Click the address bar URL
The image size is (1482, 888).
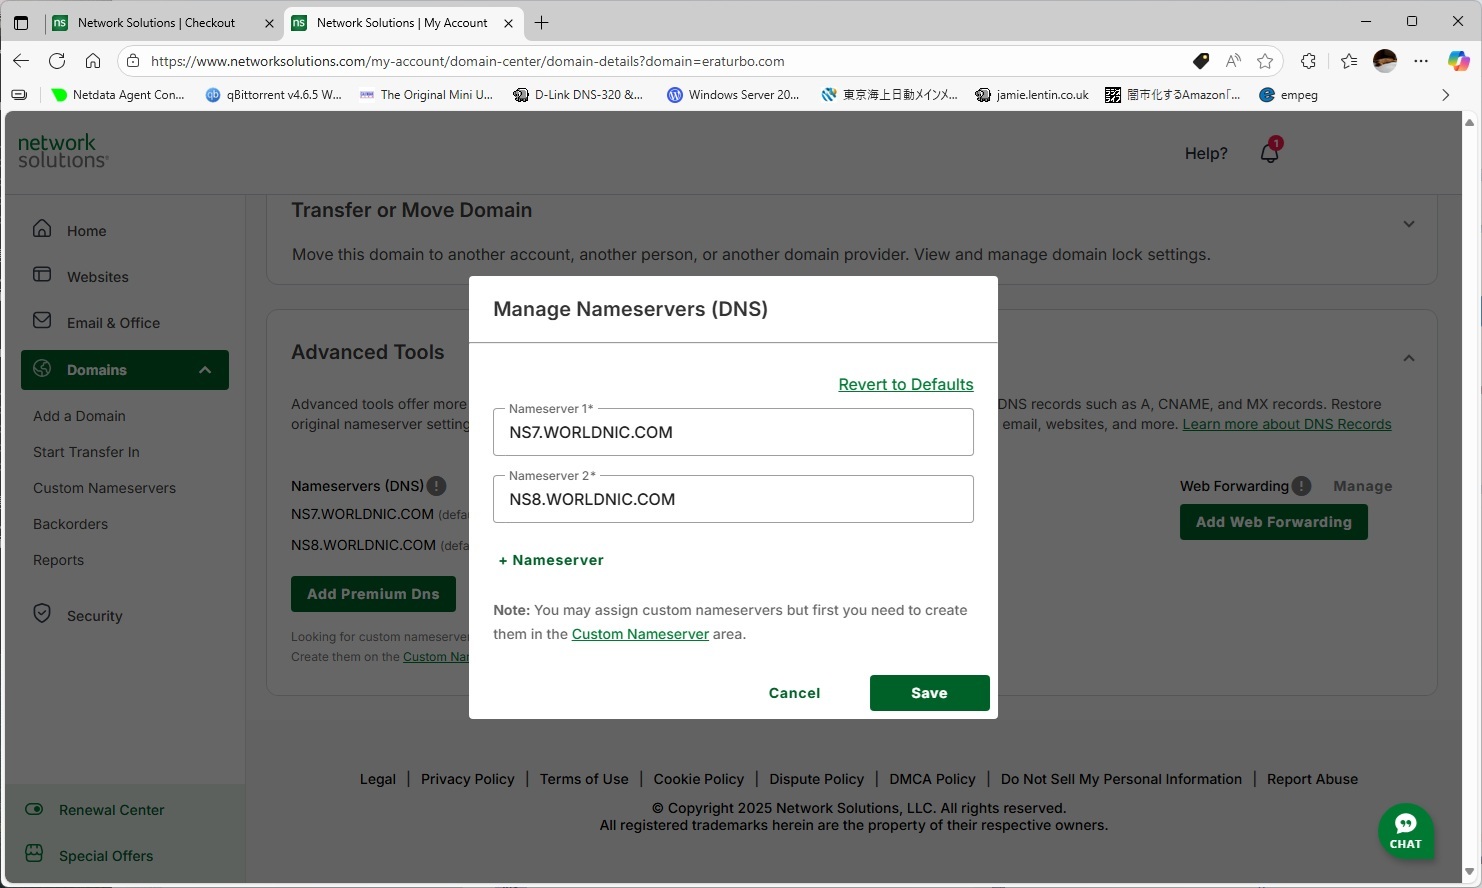[x=467, y=61]
